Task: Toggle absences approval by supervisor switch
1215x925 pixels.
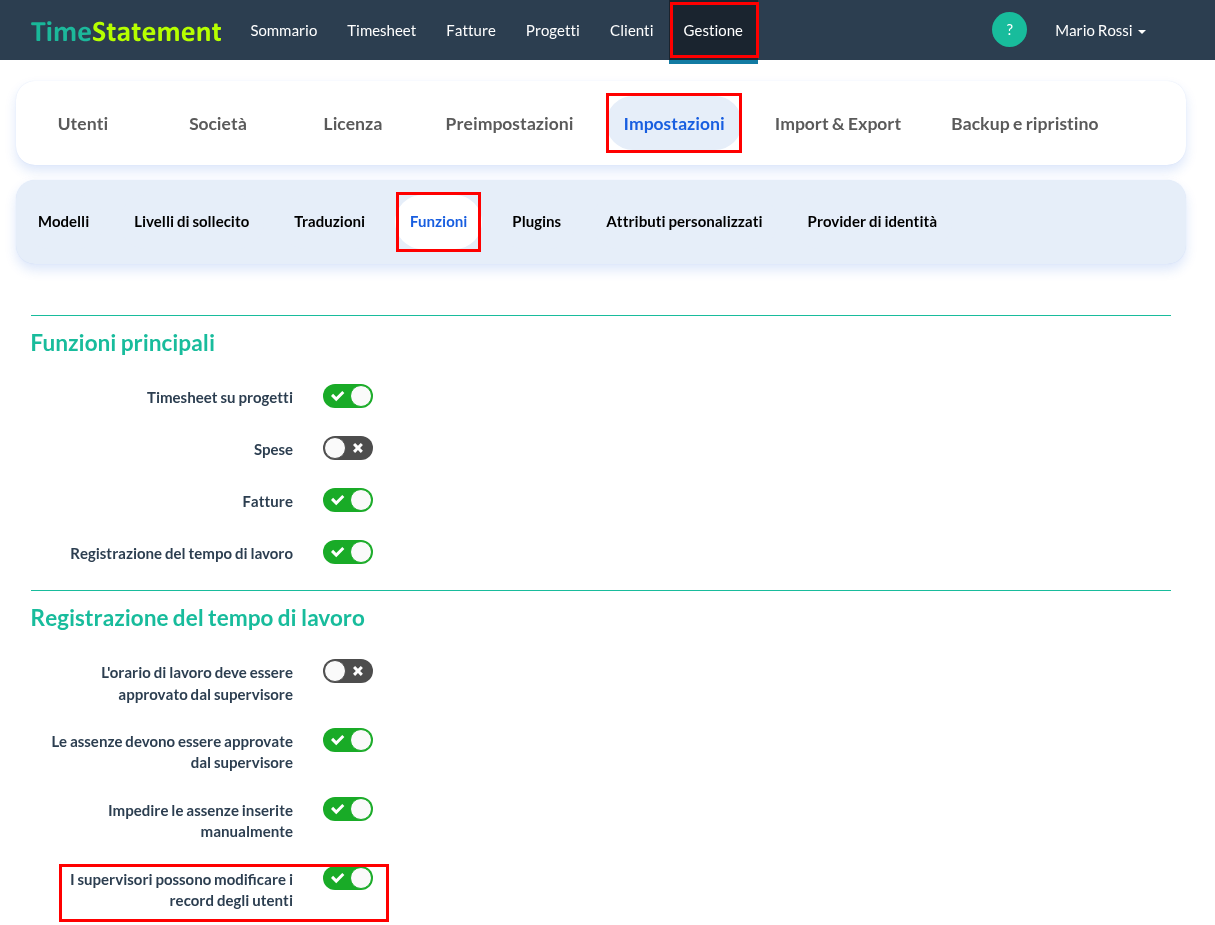Action: point(348,740)
